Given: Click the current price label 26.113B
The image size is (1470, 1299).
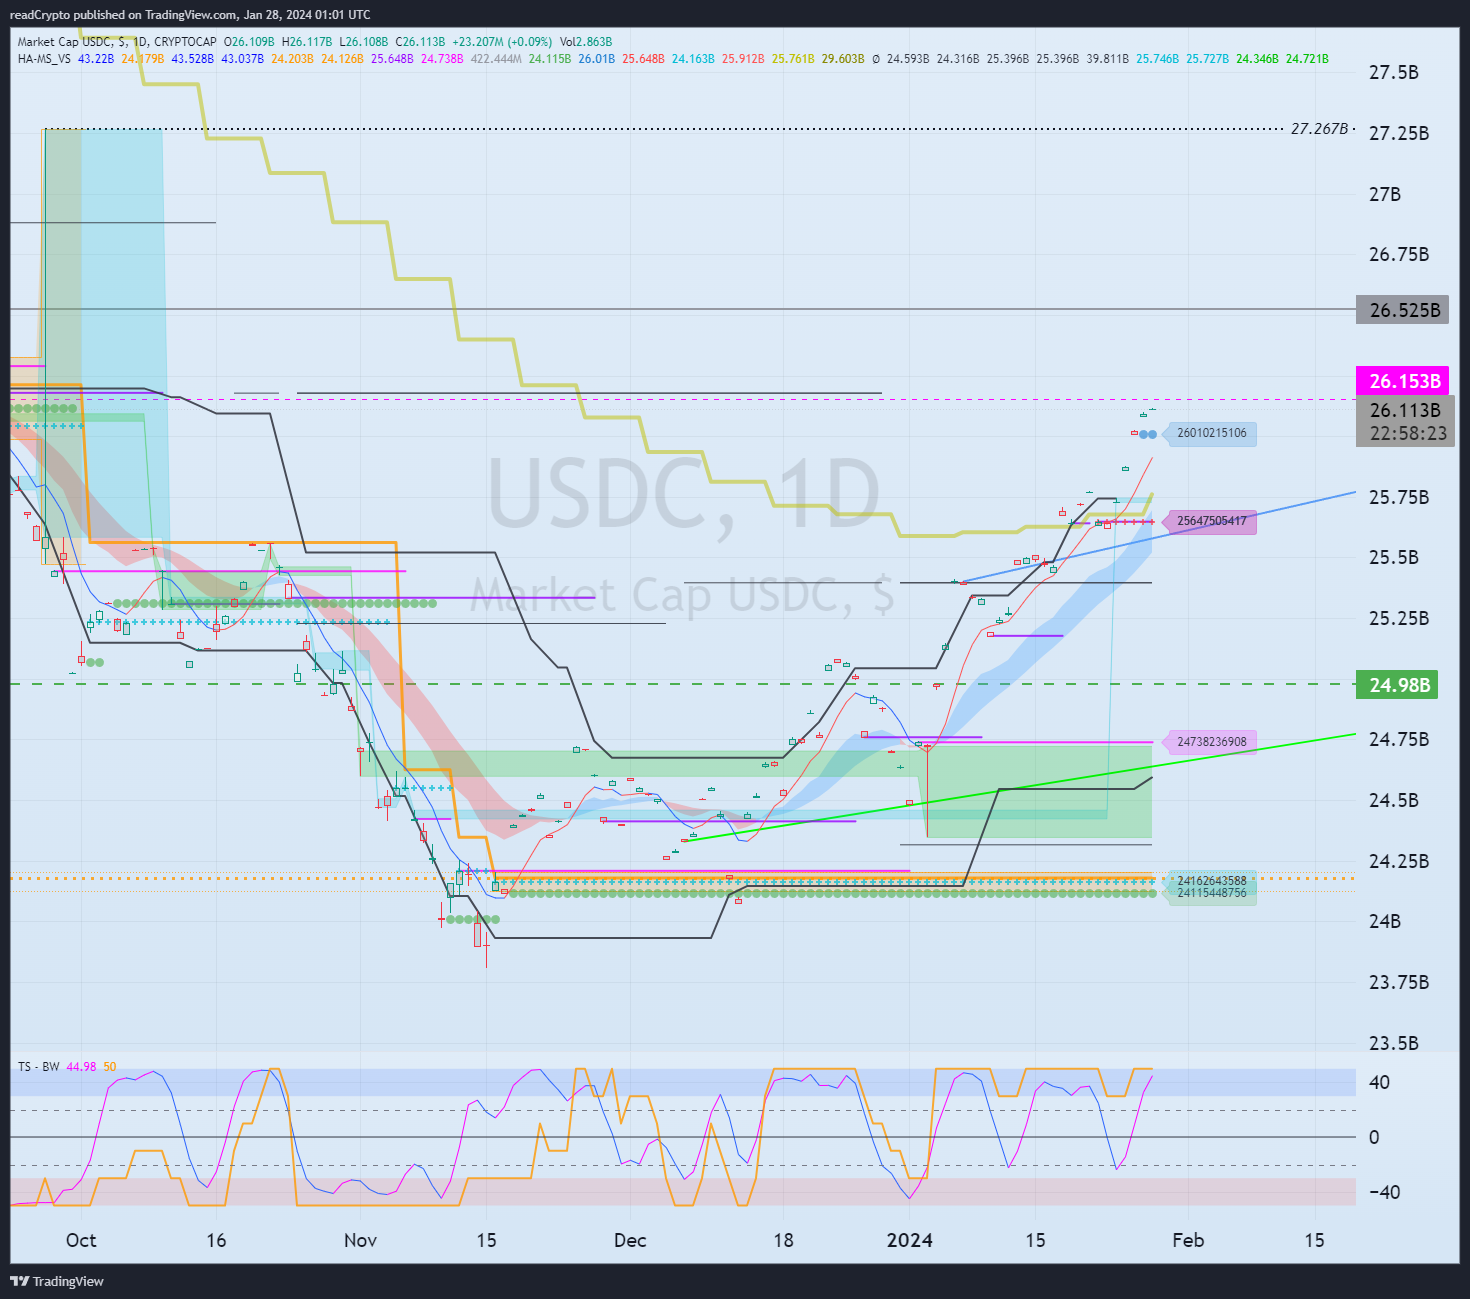Looking at the screenshot, I should coord(1405,410).
